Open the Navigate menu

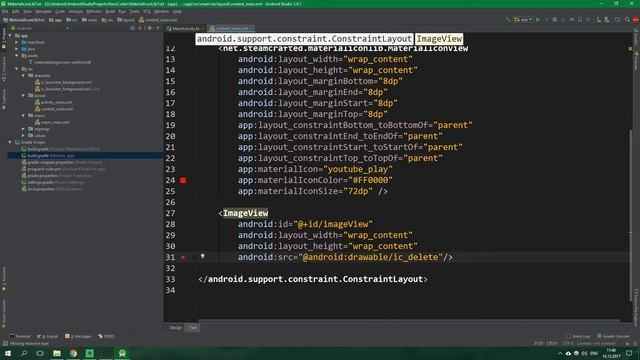[x=43, y=11]
